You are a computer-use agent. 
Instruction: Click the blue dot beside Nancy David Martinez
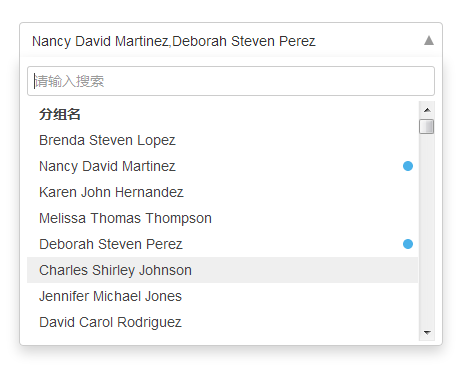point(408,166)
